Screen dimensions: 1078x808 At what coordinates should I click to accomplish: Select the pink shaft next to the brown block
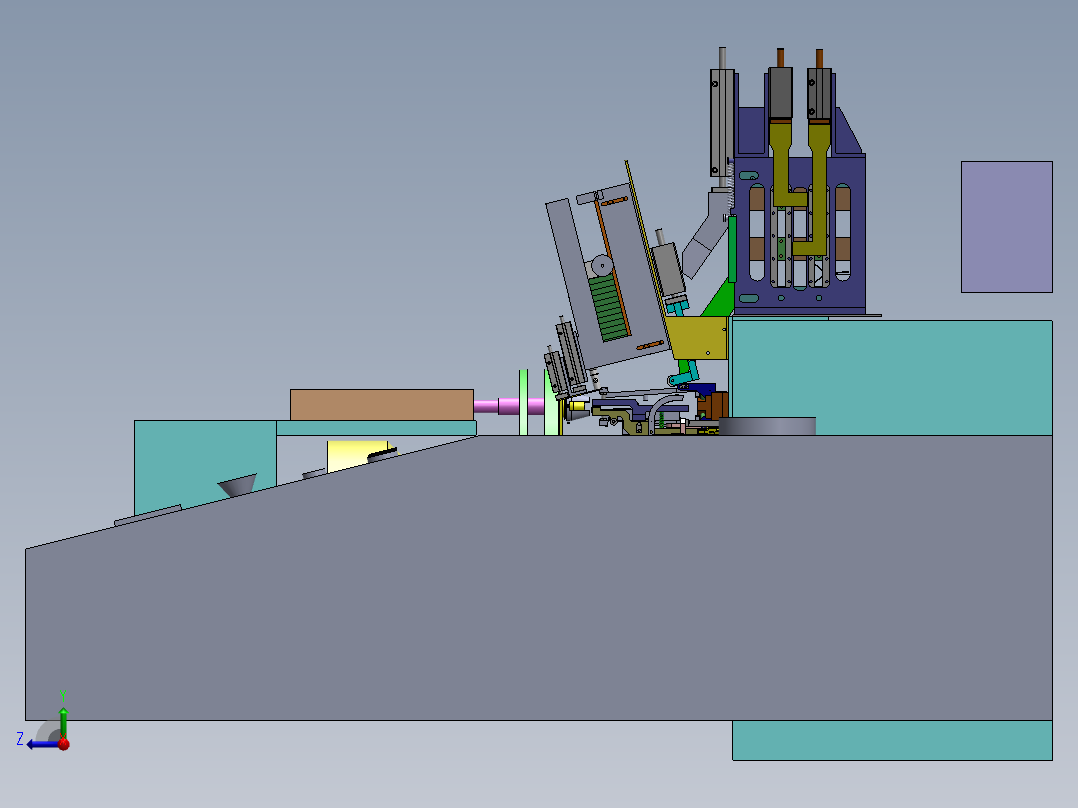pyautogui.click(x=509, y=406)
